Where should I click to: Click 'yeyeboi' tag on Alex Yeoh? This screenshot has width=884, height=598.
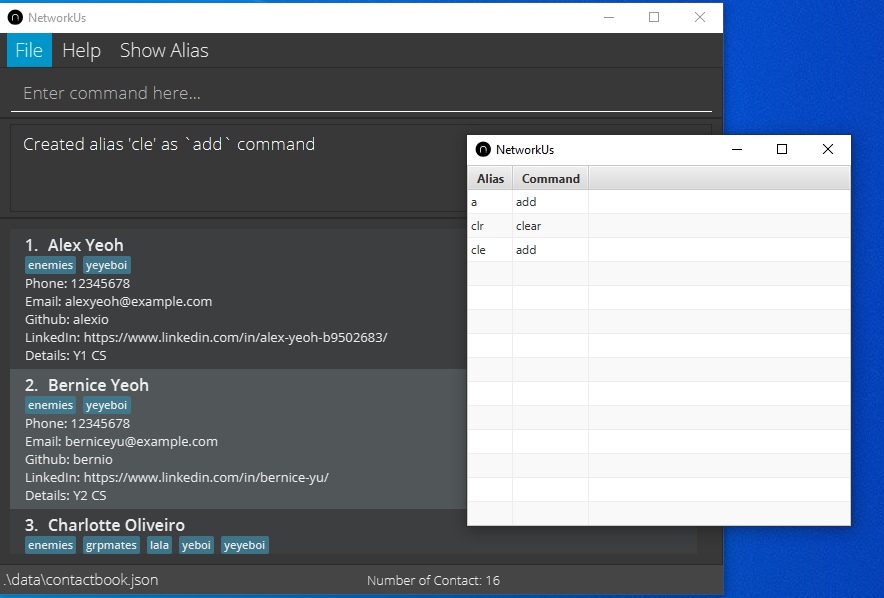click(x=107, y=265)
